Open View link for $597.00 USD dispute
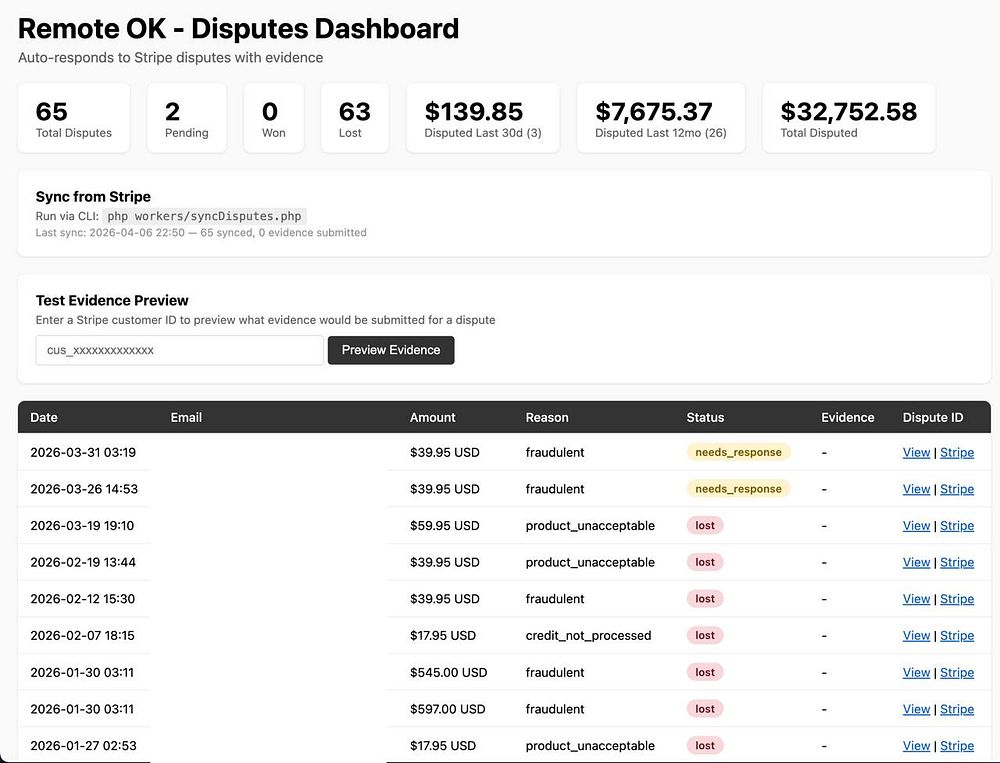Viewport: 1000px width, 763px height. (x=916, y=709)
